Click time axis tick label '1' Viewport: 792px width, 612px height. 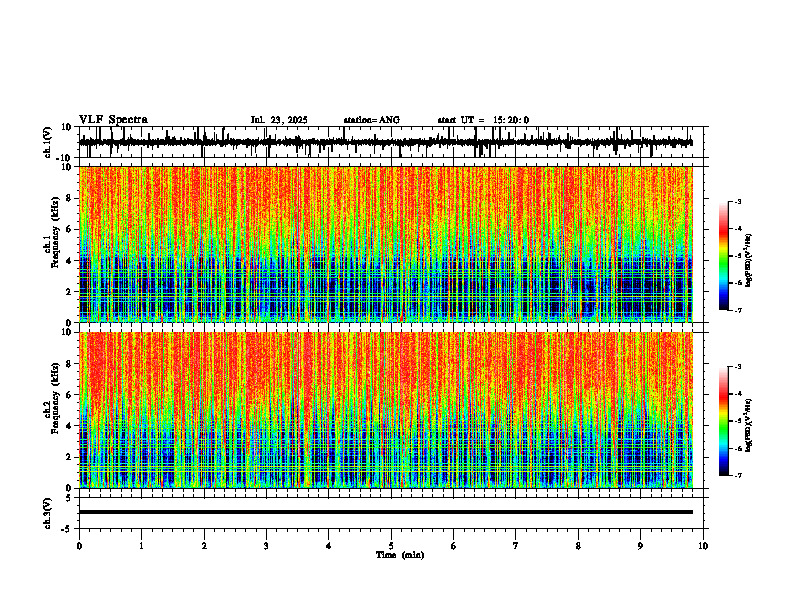tap(141, 546)
